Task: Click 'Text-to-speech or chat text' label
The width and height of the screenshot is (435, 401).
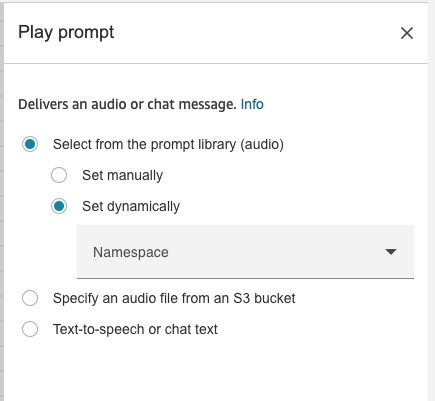Action: point(135,329)
